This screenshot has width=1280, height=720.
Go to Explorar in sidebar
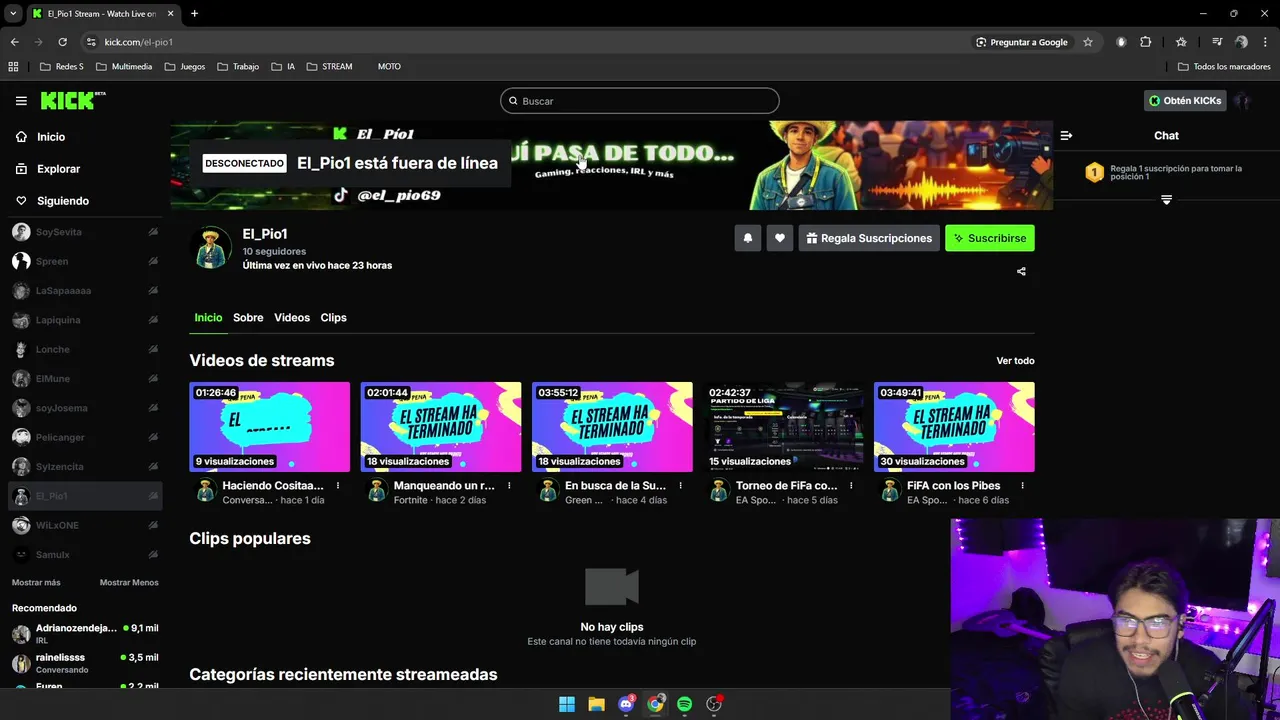pos(58,169)
